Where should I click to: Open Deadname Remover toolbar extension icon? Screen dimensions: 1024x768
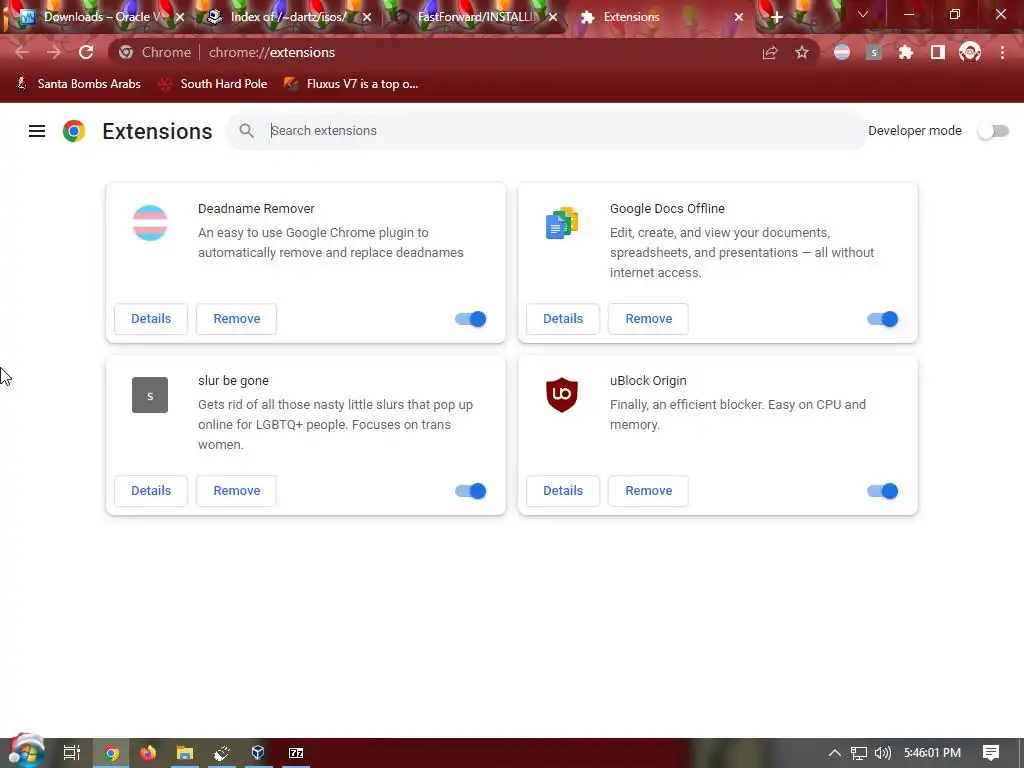(842, 52)
